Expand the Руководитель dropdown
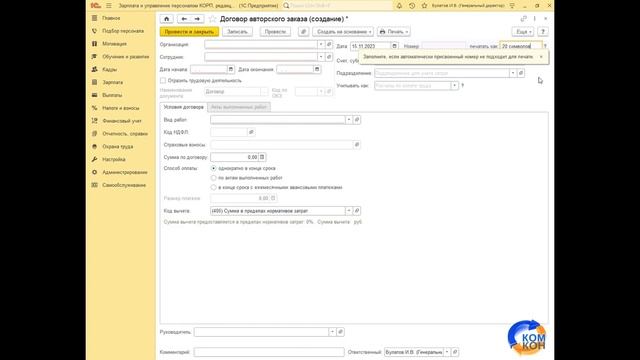This screenshot has width=640, height=360. tap(332, 332)
